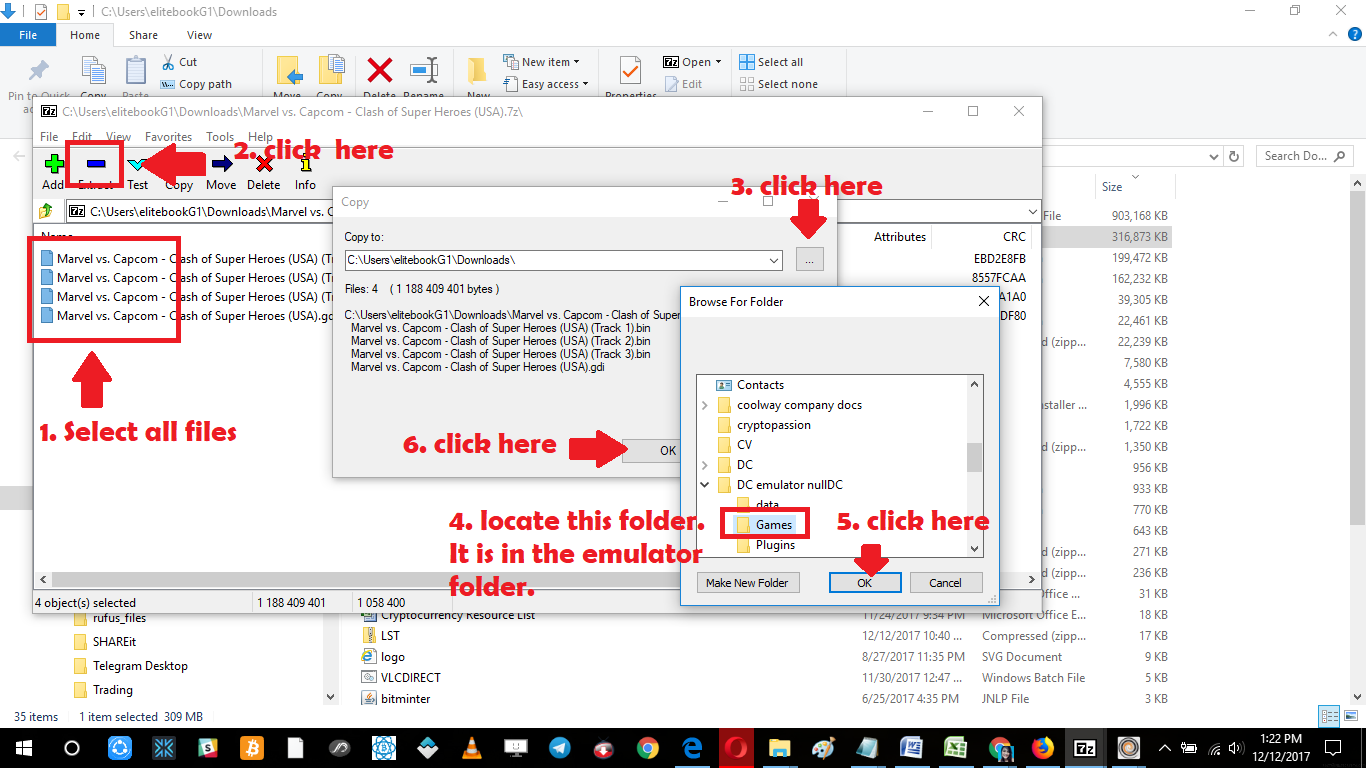
Task: Click the browse '...' button
Action: [810, 260]
